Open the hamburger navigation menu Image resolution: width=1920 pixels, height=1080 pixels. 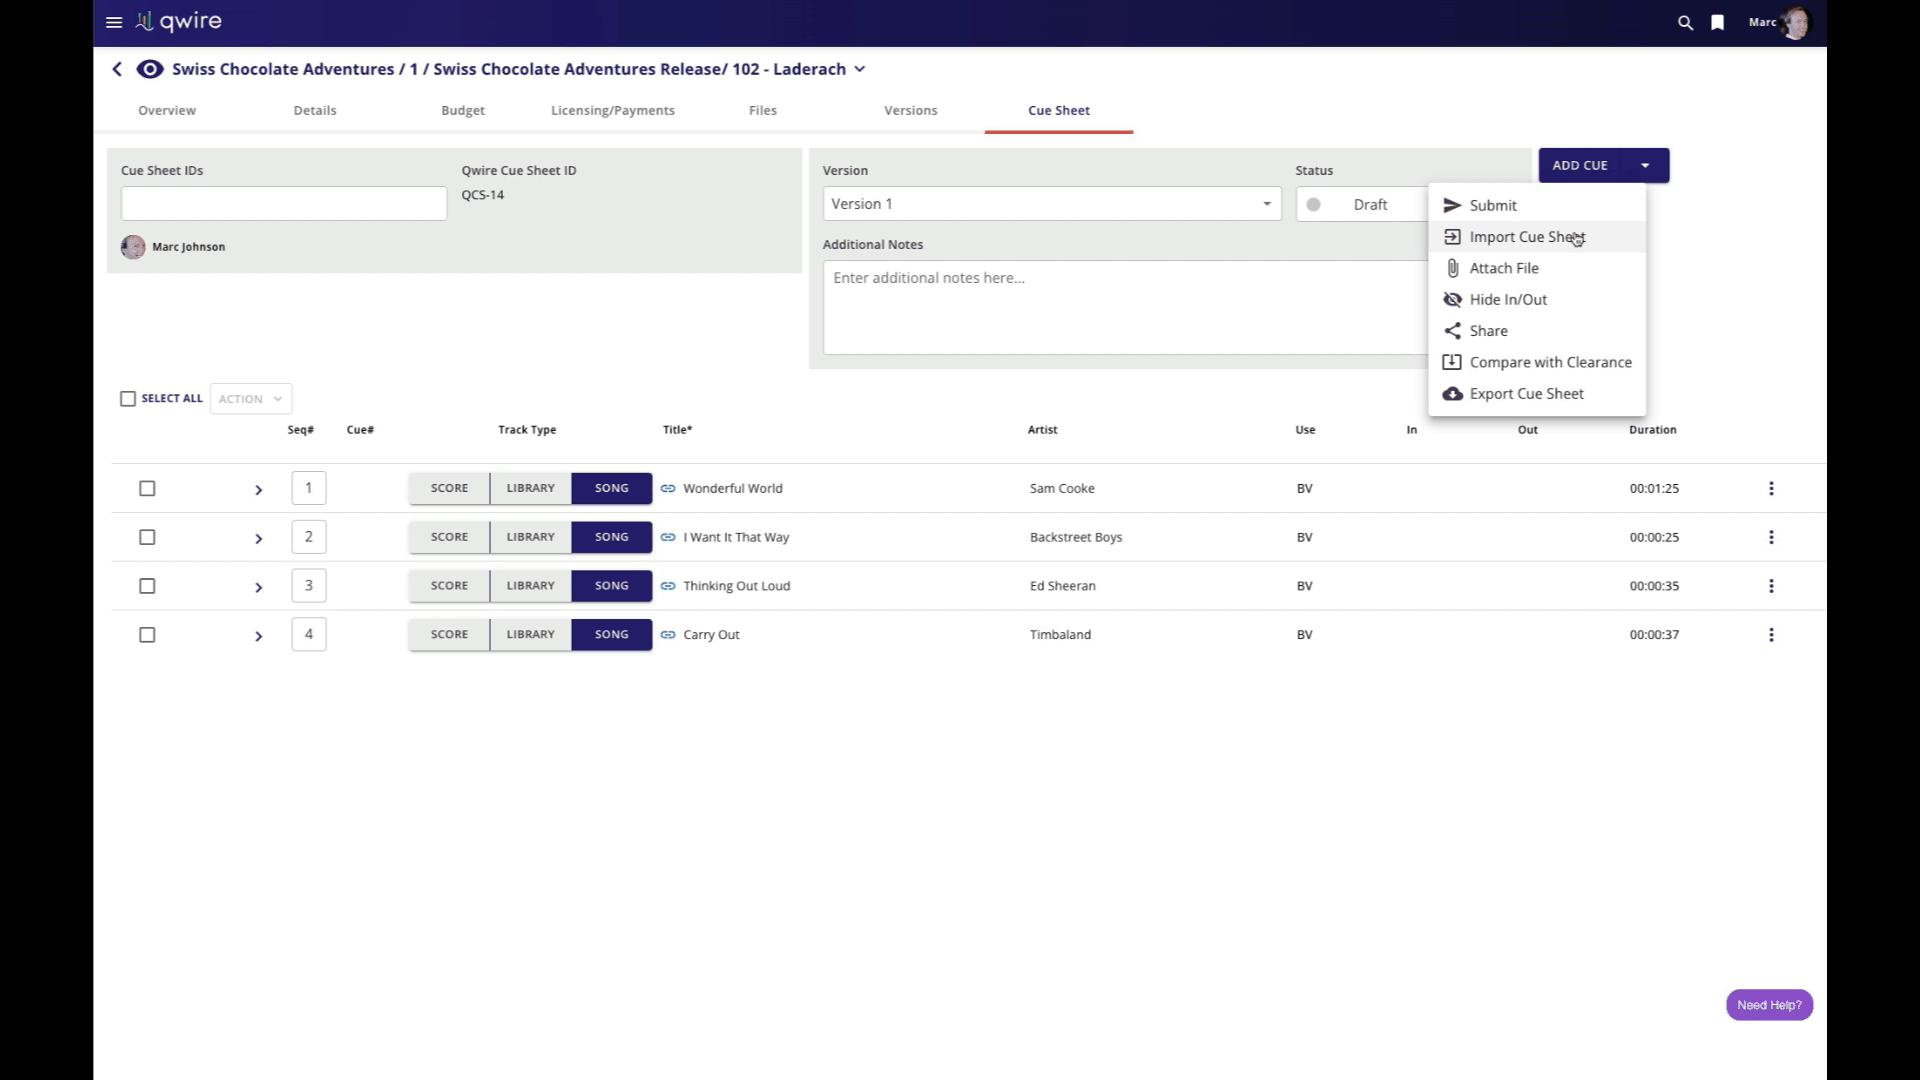[114, 22]
